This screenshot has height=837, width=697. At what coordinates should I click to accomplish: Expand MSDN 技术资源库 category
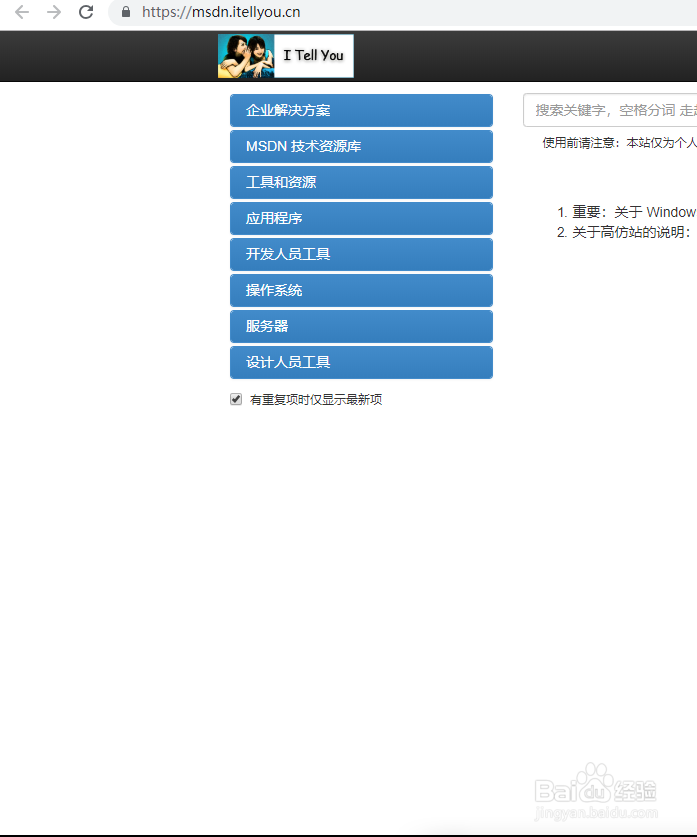(x=361, y=146)
